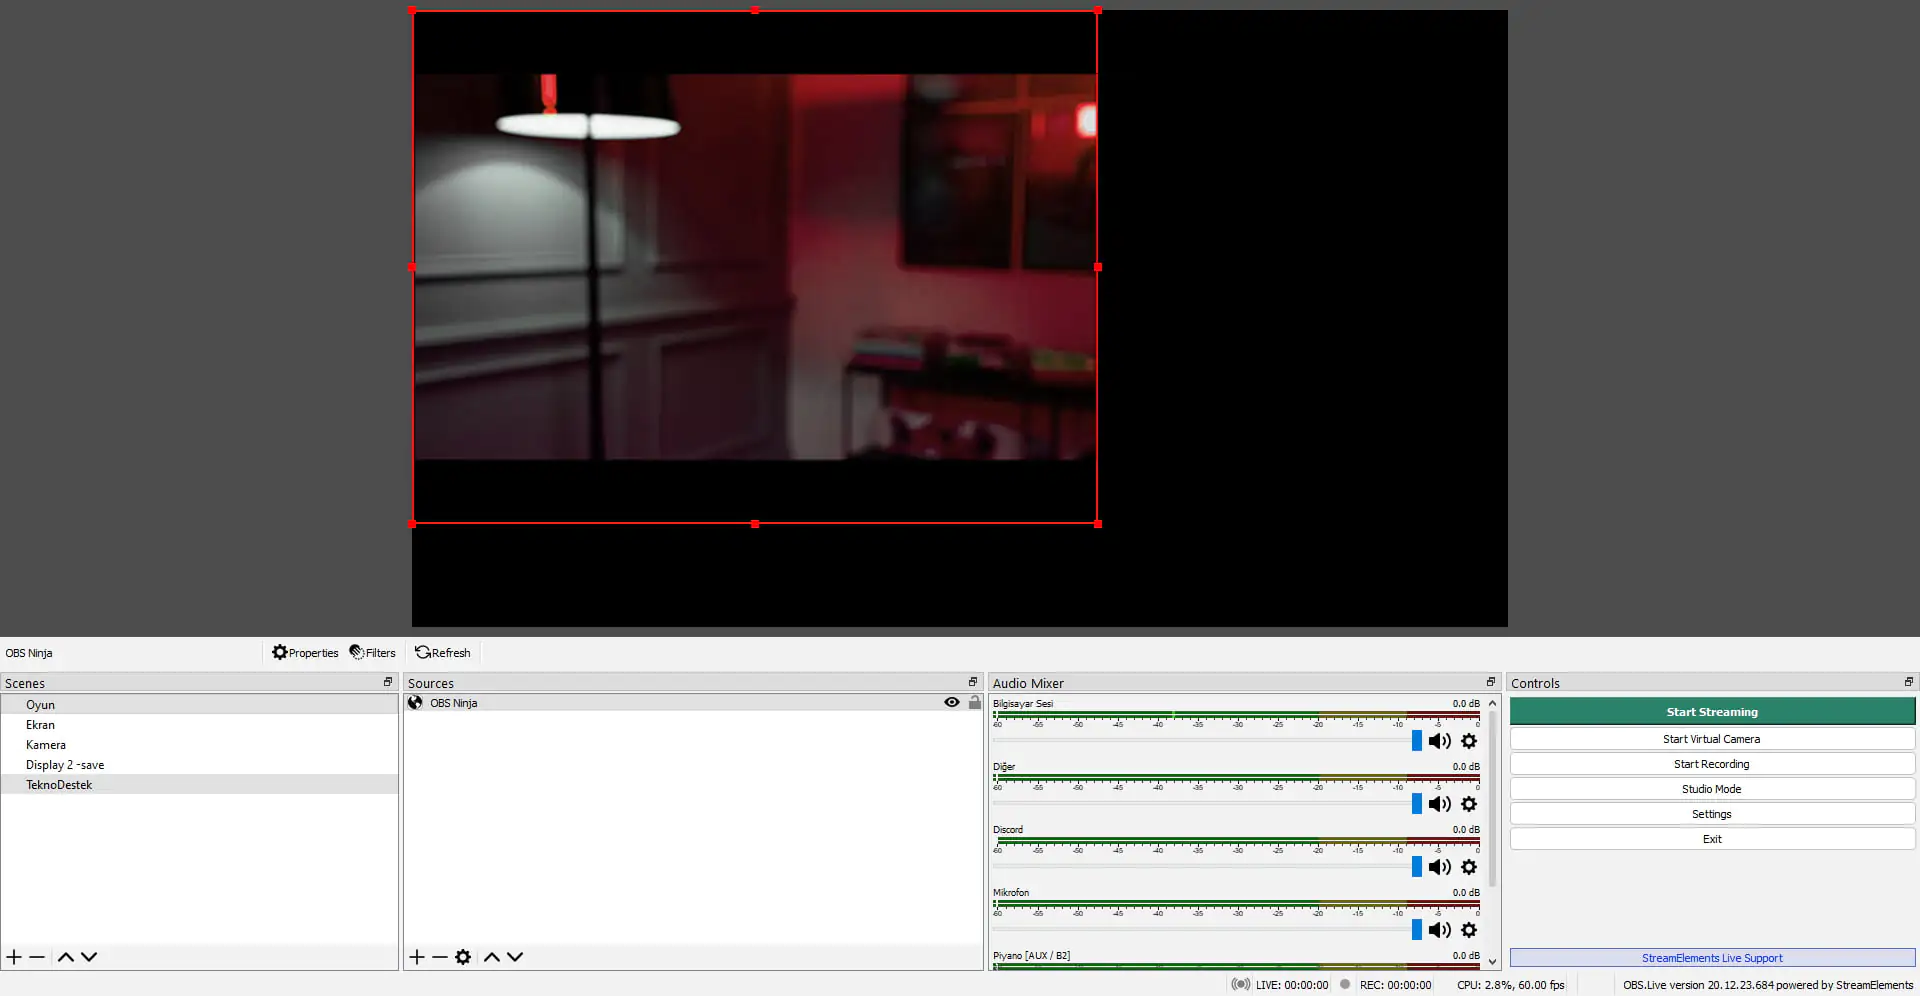Screen dimensions: 1920x996
Task: Adjust the Diğer volume slider handle
Action: (x=1416, y=804)
